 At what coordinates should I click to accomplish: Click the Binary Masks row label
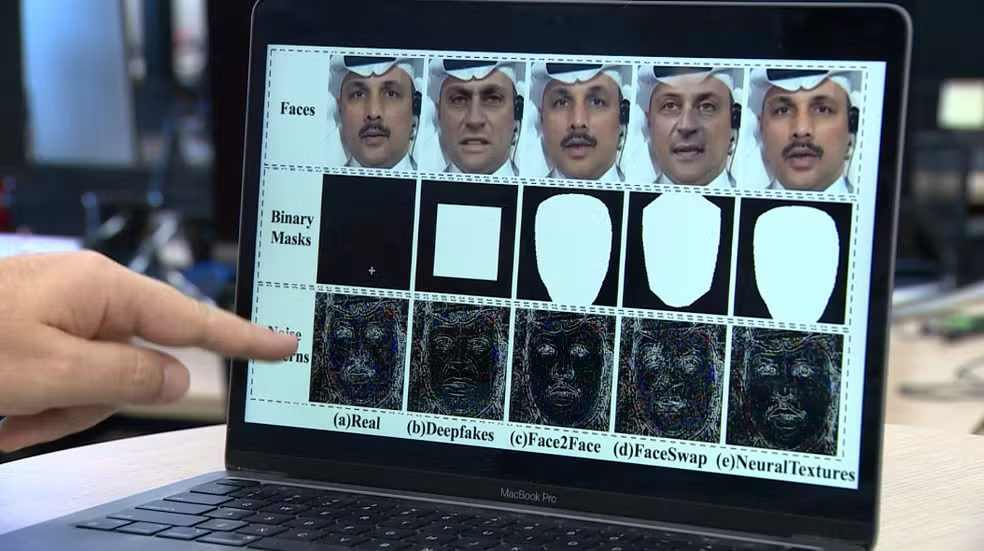click(x=291, y=228)
